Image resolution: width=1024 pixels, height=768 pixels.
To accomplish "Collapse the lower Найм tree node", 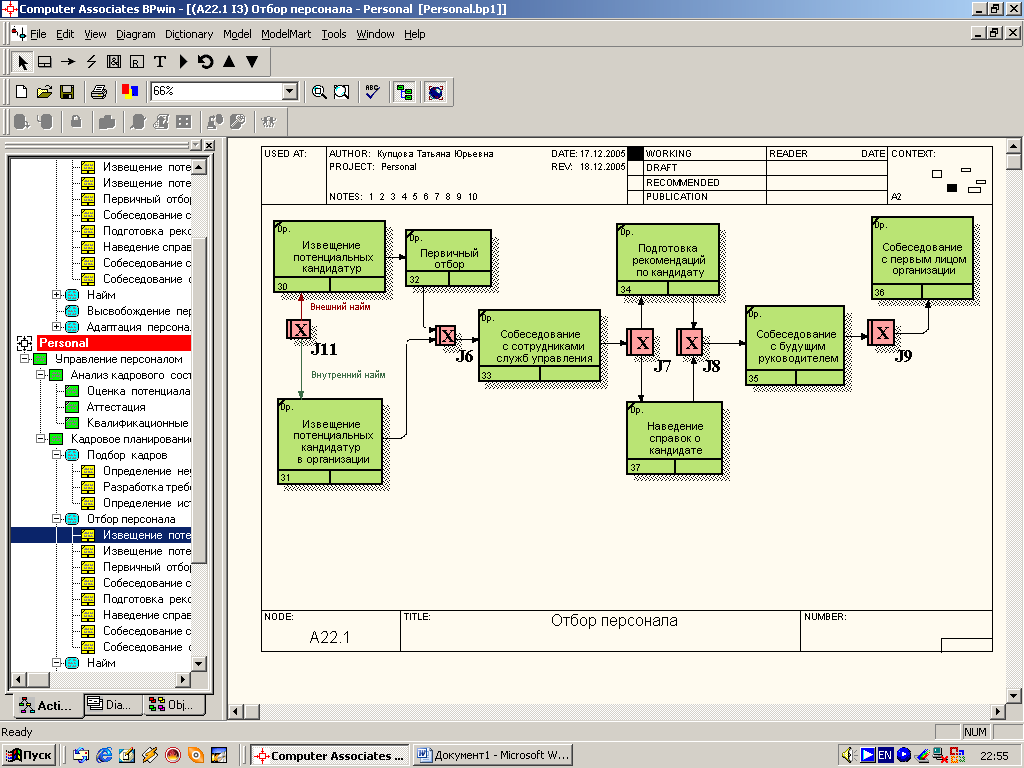I will tap(57, 663).
